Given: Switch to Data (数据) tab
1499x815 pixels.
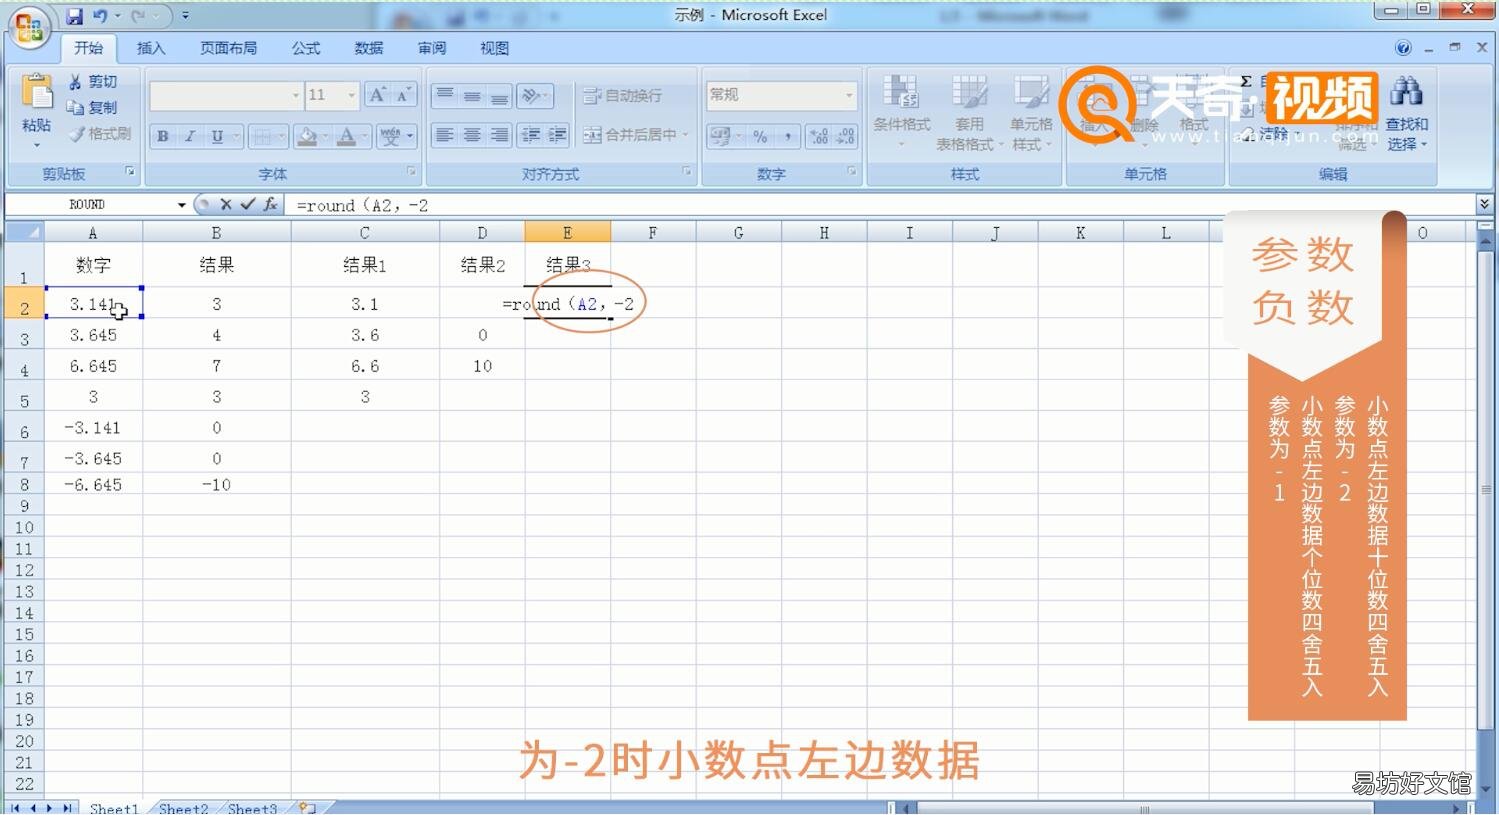Looking at the screenshot, I should coord(369,48).
